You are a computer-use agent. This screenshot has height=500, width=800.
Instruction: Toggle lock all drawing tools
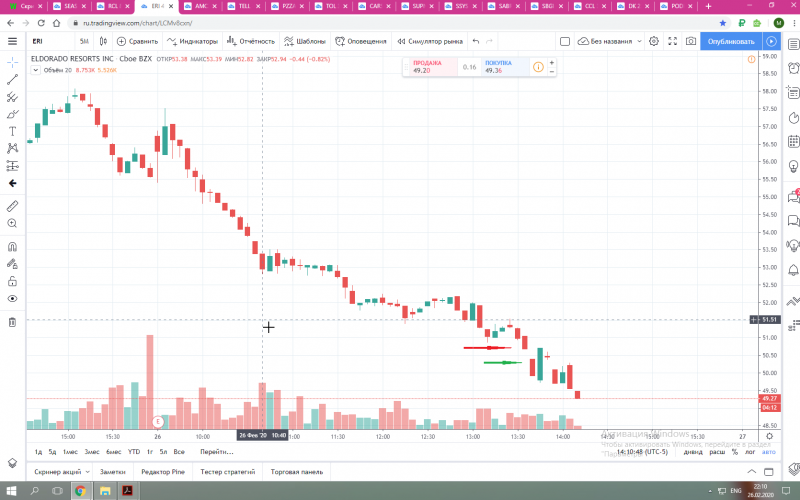point(12,281)
